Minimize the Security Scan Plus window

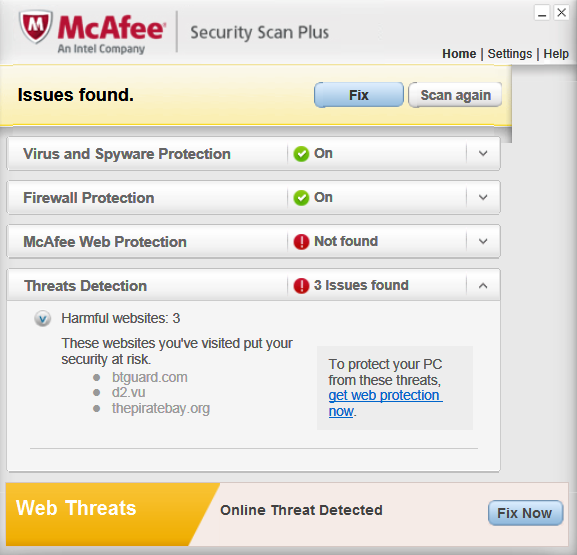(542, 13)
